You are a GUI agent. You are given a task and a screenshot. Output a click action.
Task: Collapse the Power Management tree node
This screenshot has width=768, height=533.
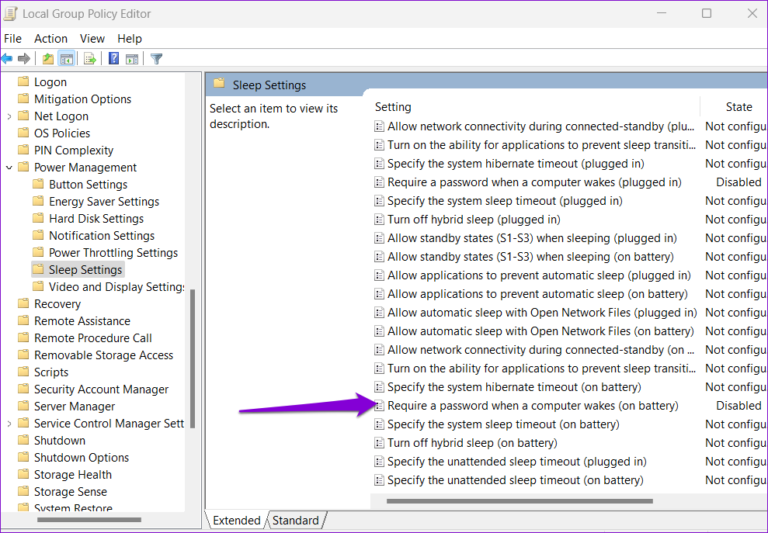click(x=9, y=168)
